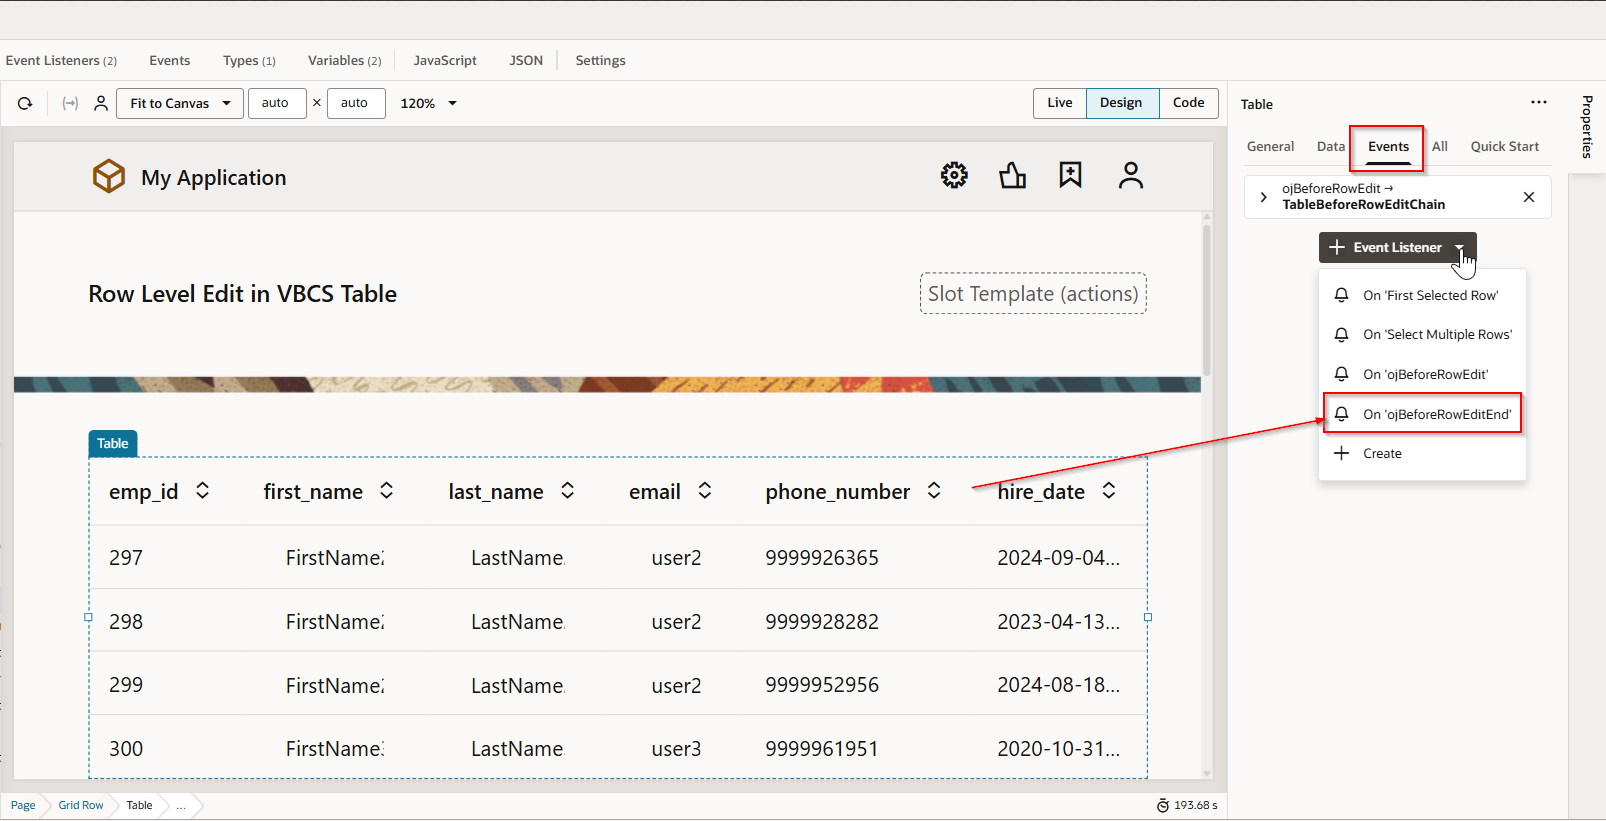Viewport: 1606px width, 821px height.
Task: Click the refresh icon in the canvas toolbar
Action: tap(25, 103)
